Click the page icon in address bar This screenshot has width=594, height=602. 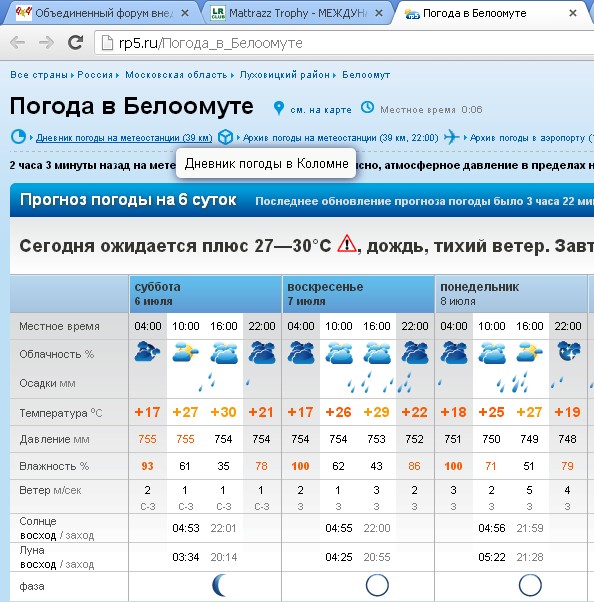pyautogui.click(x=107, y=43)
